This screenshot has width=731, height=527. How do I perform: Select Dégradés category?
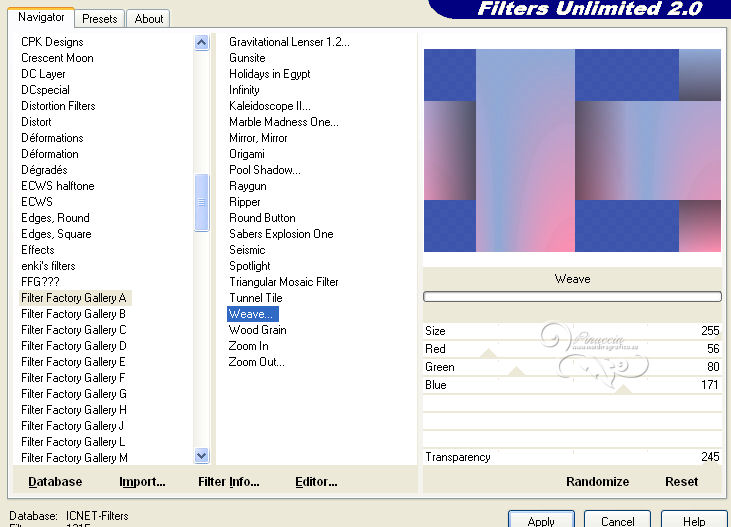(44, 170)
